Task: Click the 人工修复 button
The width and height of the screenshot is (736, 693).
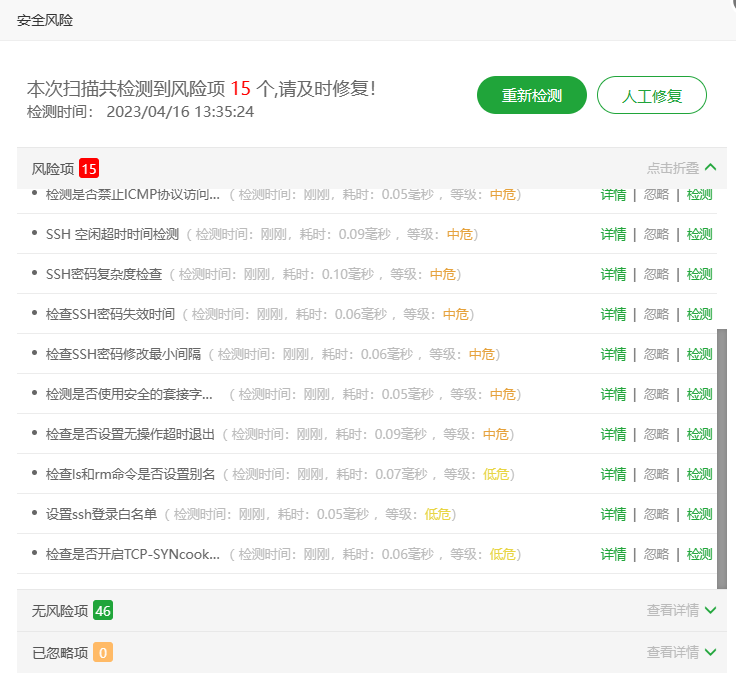Action: tap(652, 95)
